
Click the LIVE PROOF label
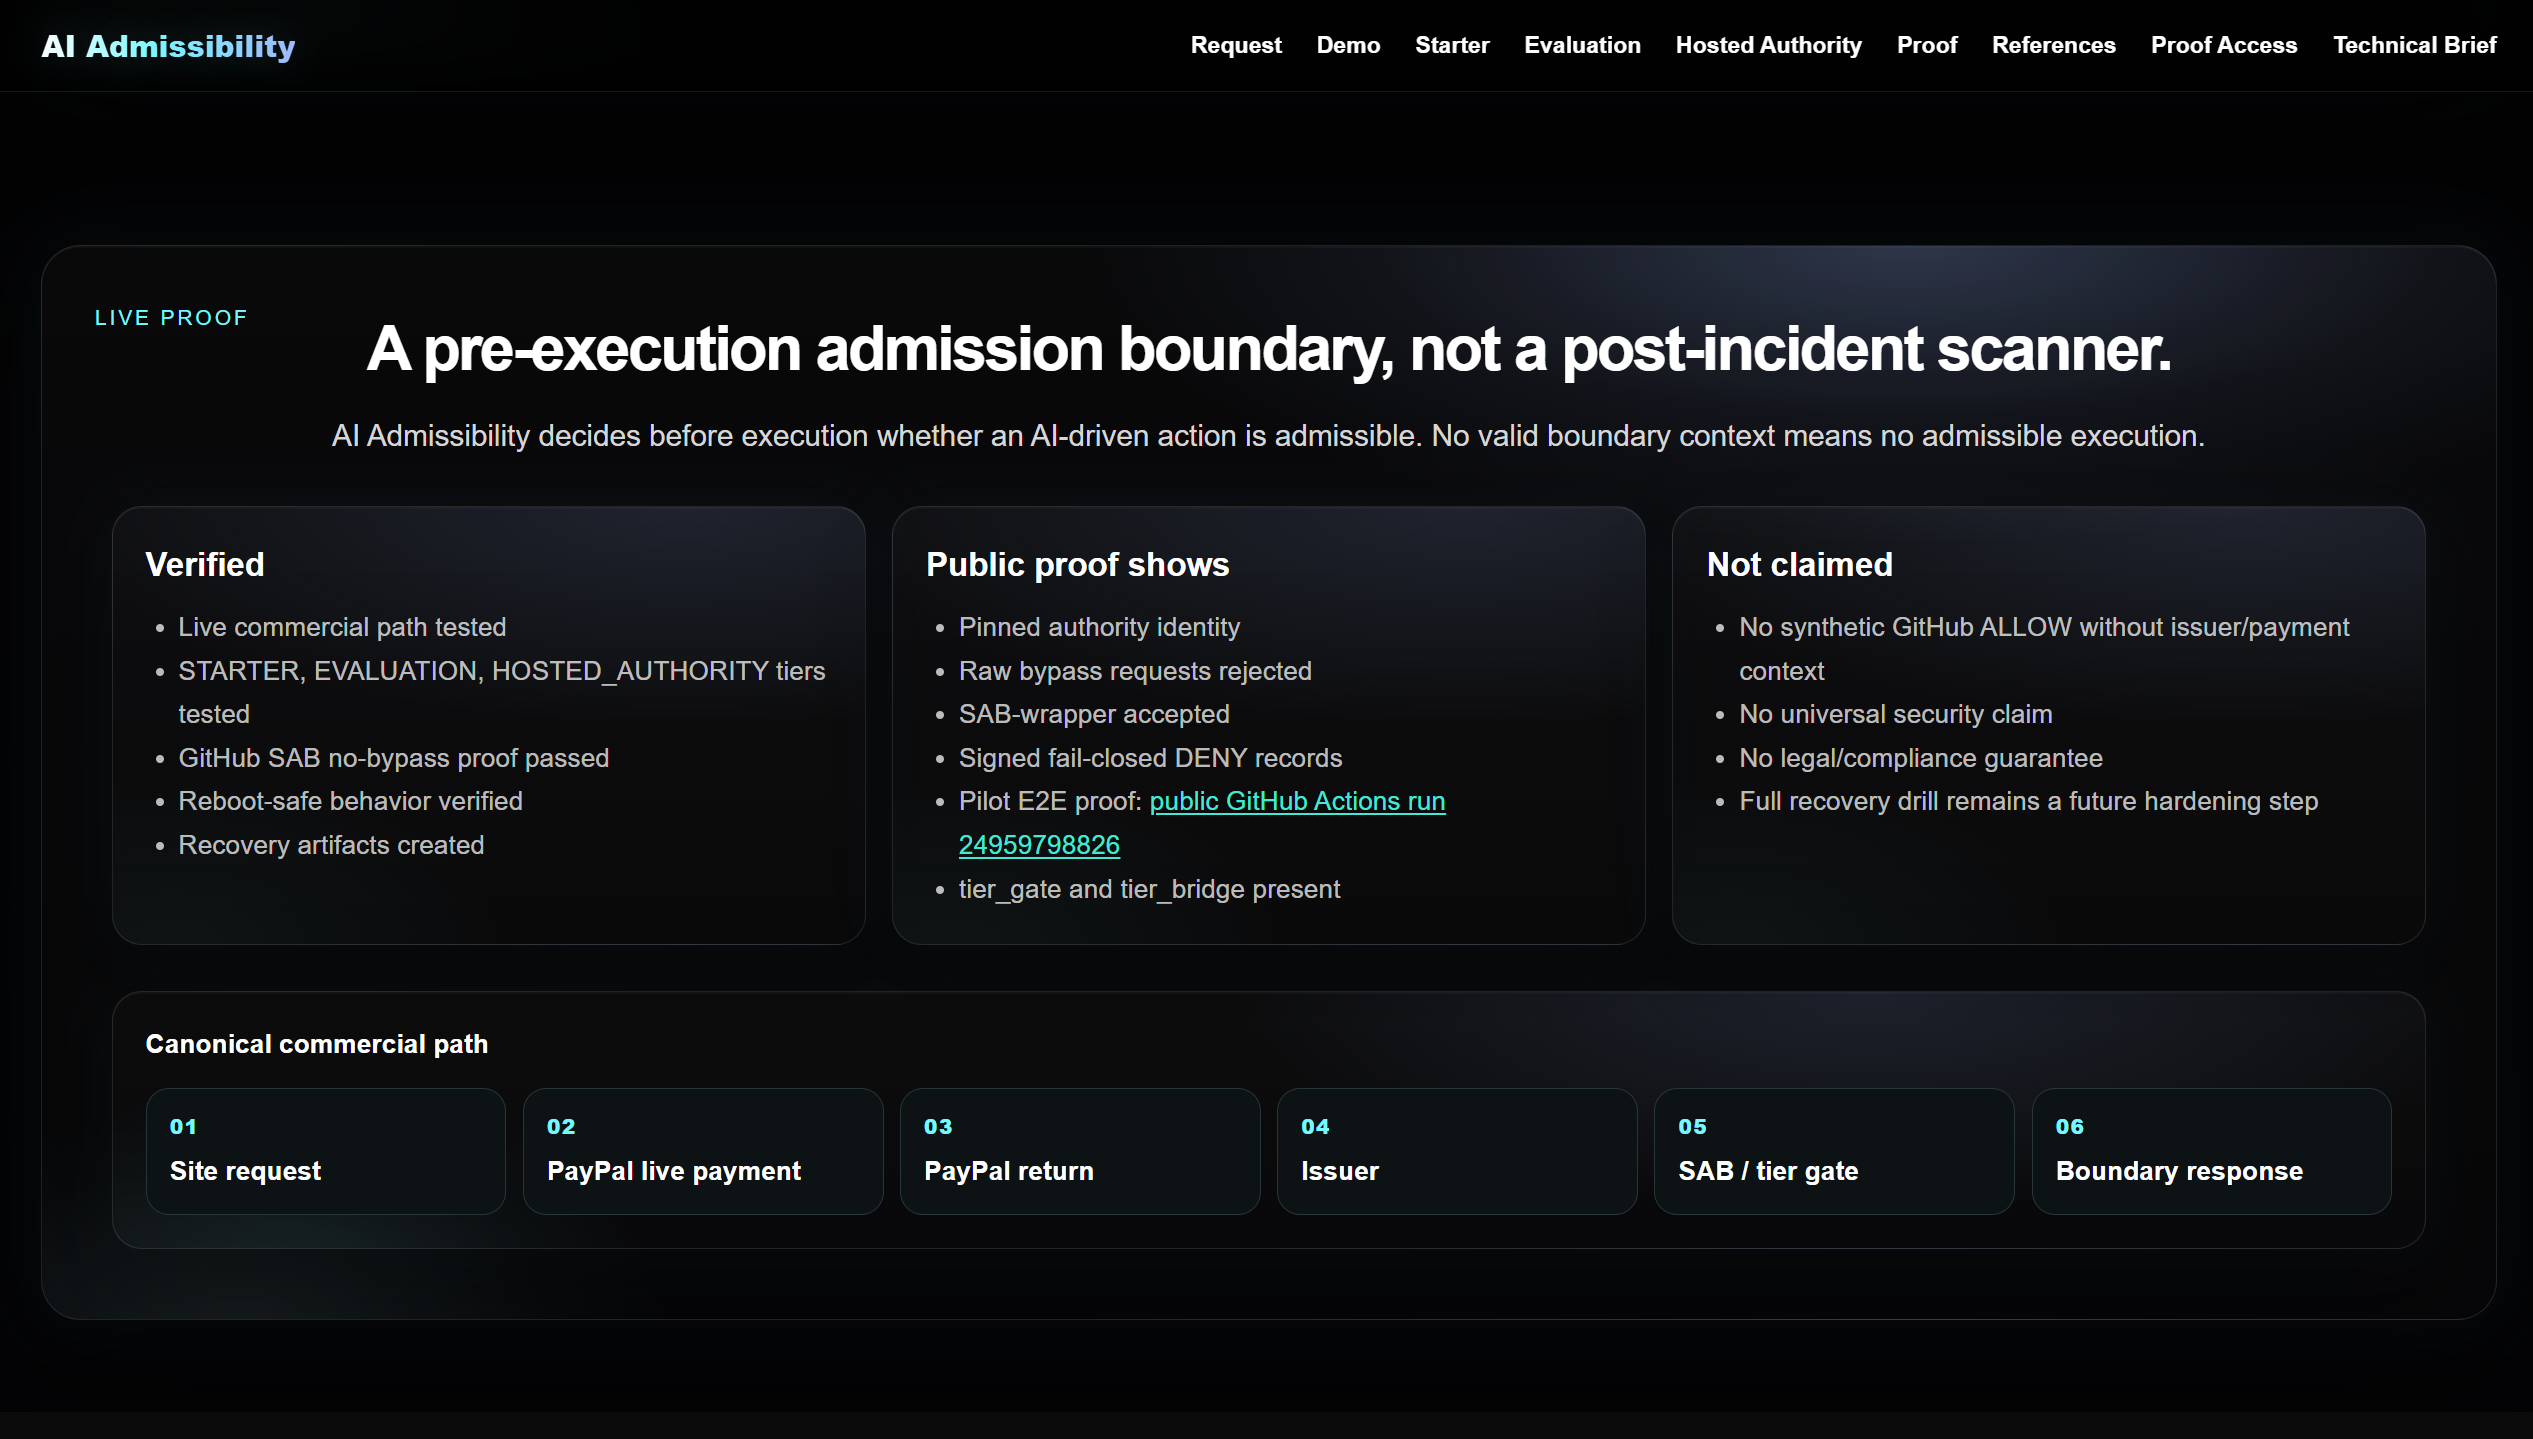[x=170, y=318]
